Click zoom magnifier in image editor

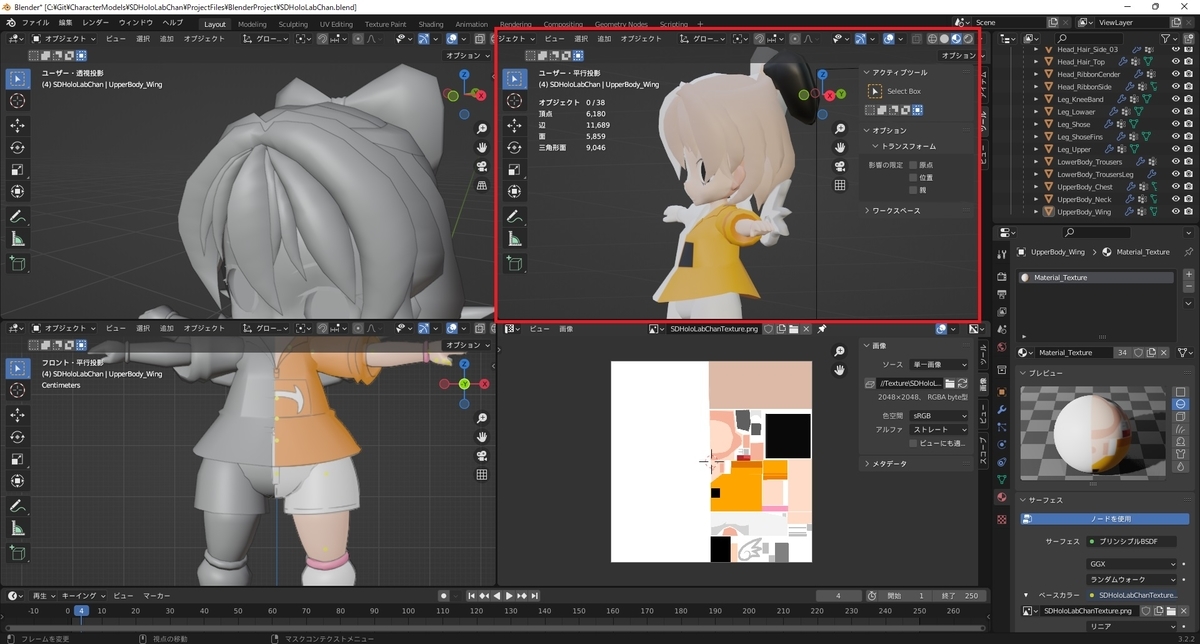click(x=840, y=350)
